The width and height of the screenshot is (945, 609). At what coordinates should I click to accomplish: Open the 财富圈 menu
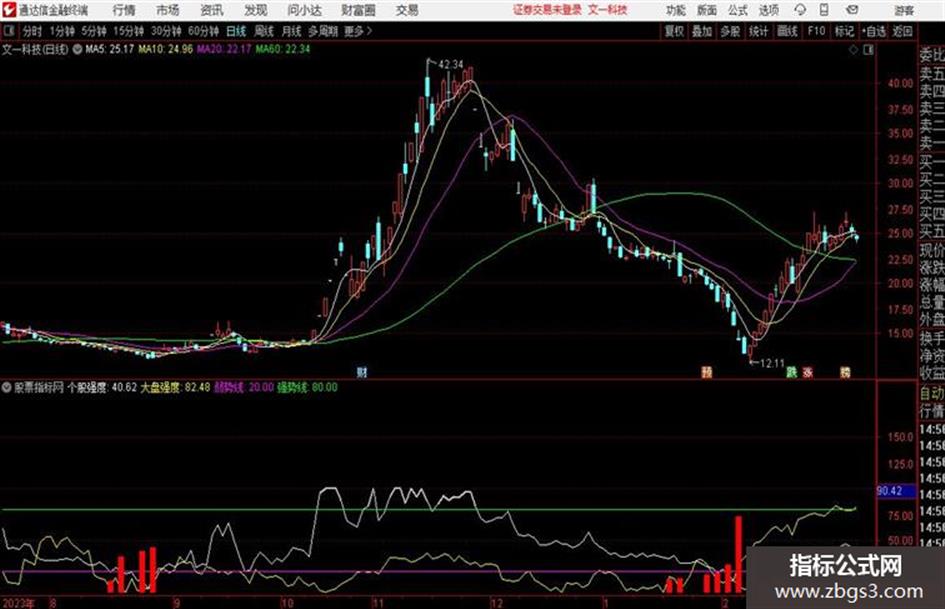click(x=358, y=10)
